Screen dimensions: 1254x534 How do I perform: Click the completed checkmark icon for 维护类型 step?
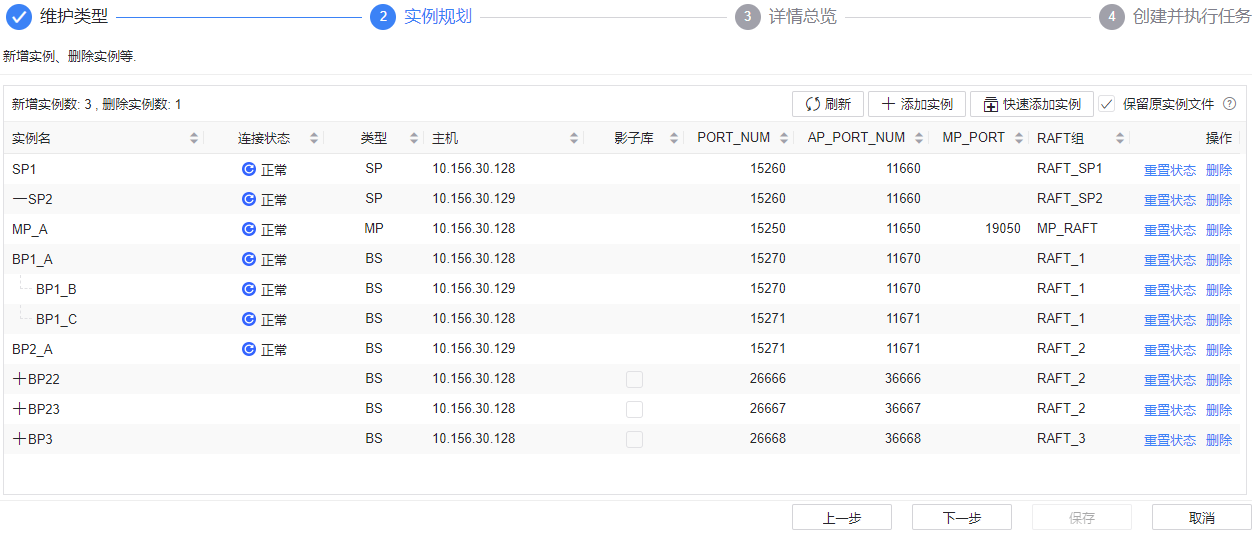pos(20,17)
